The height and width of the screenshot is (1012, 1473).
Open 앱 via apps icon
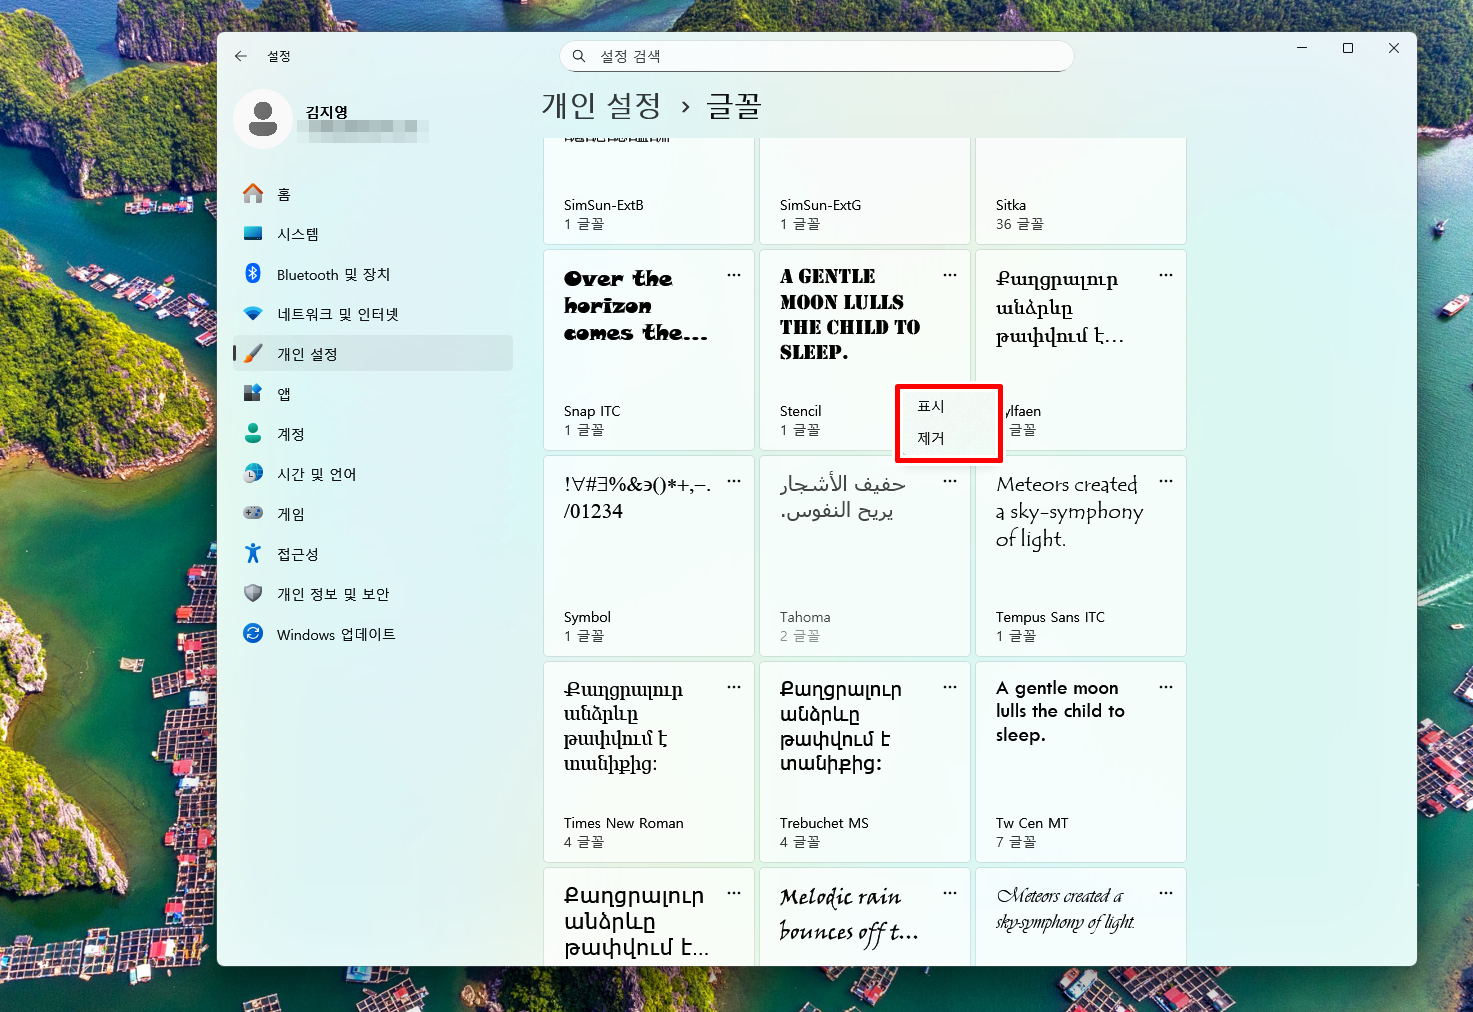click(253, 393)
